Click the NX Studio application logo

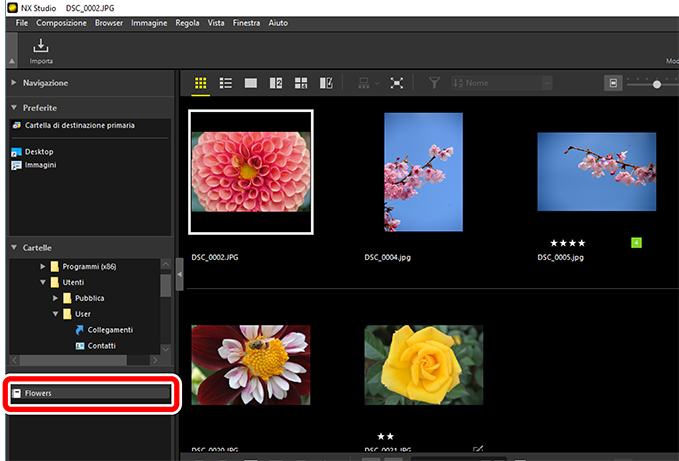13,8
